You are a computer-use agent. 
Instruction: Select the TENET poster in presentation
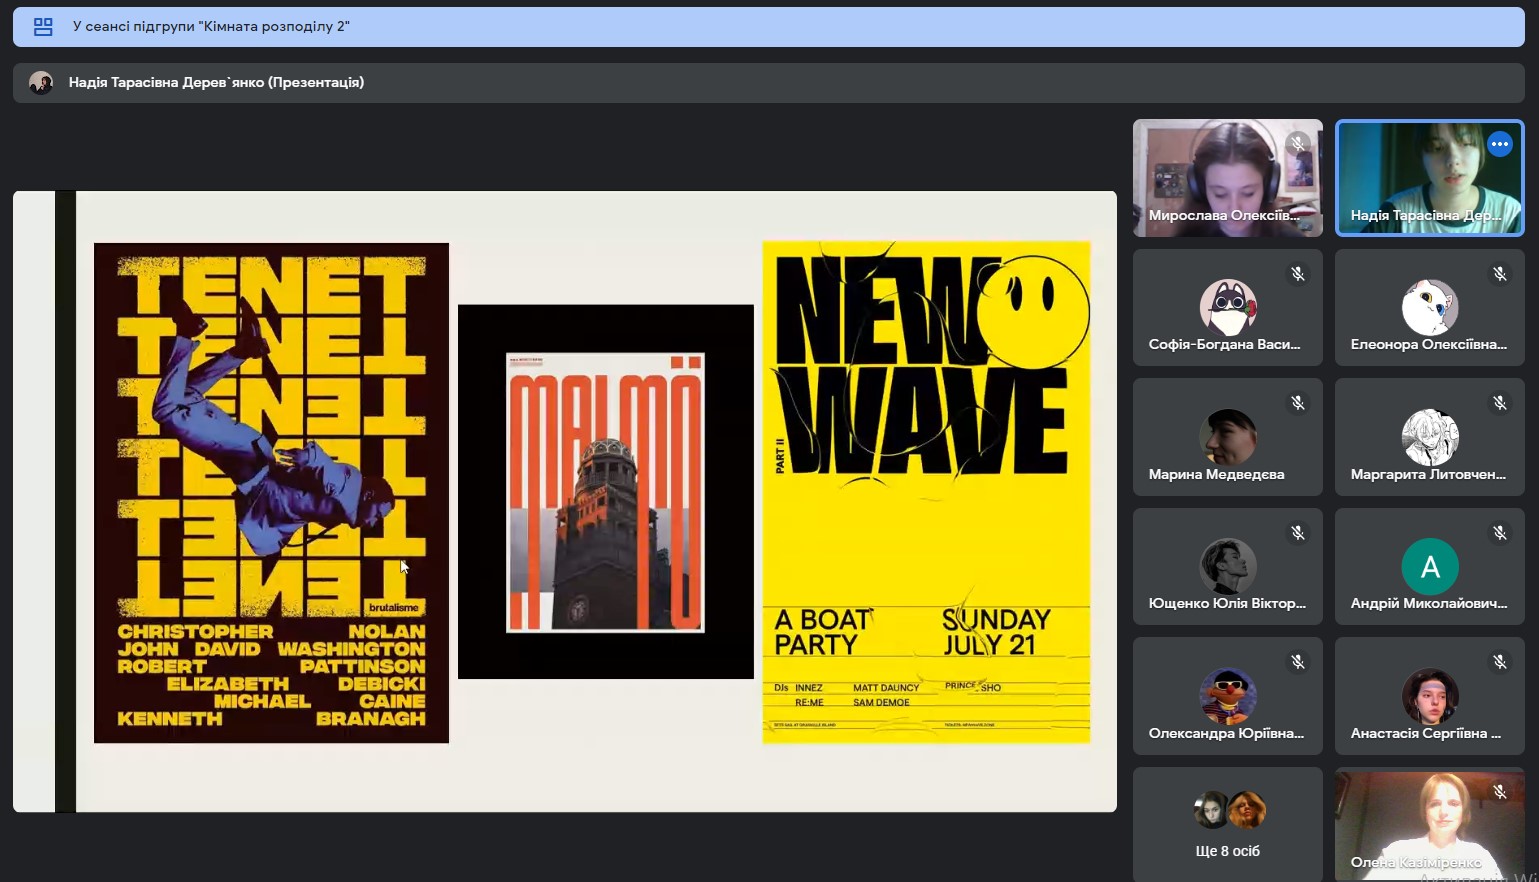coord(271,493)
